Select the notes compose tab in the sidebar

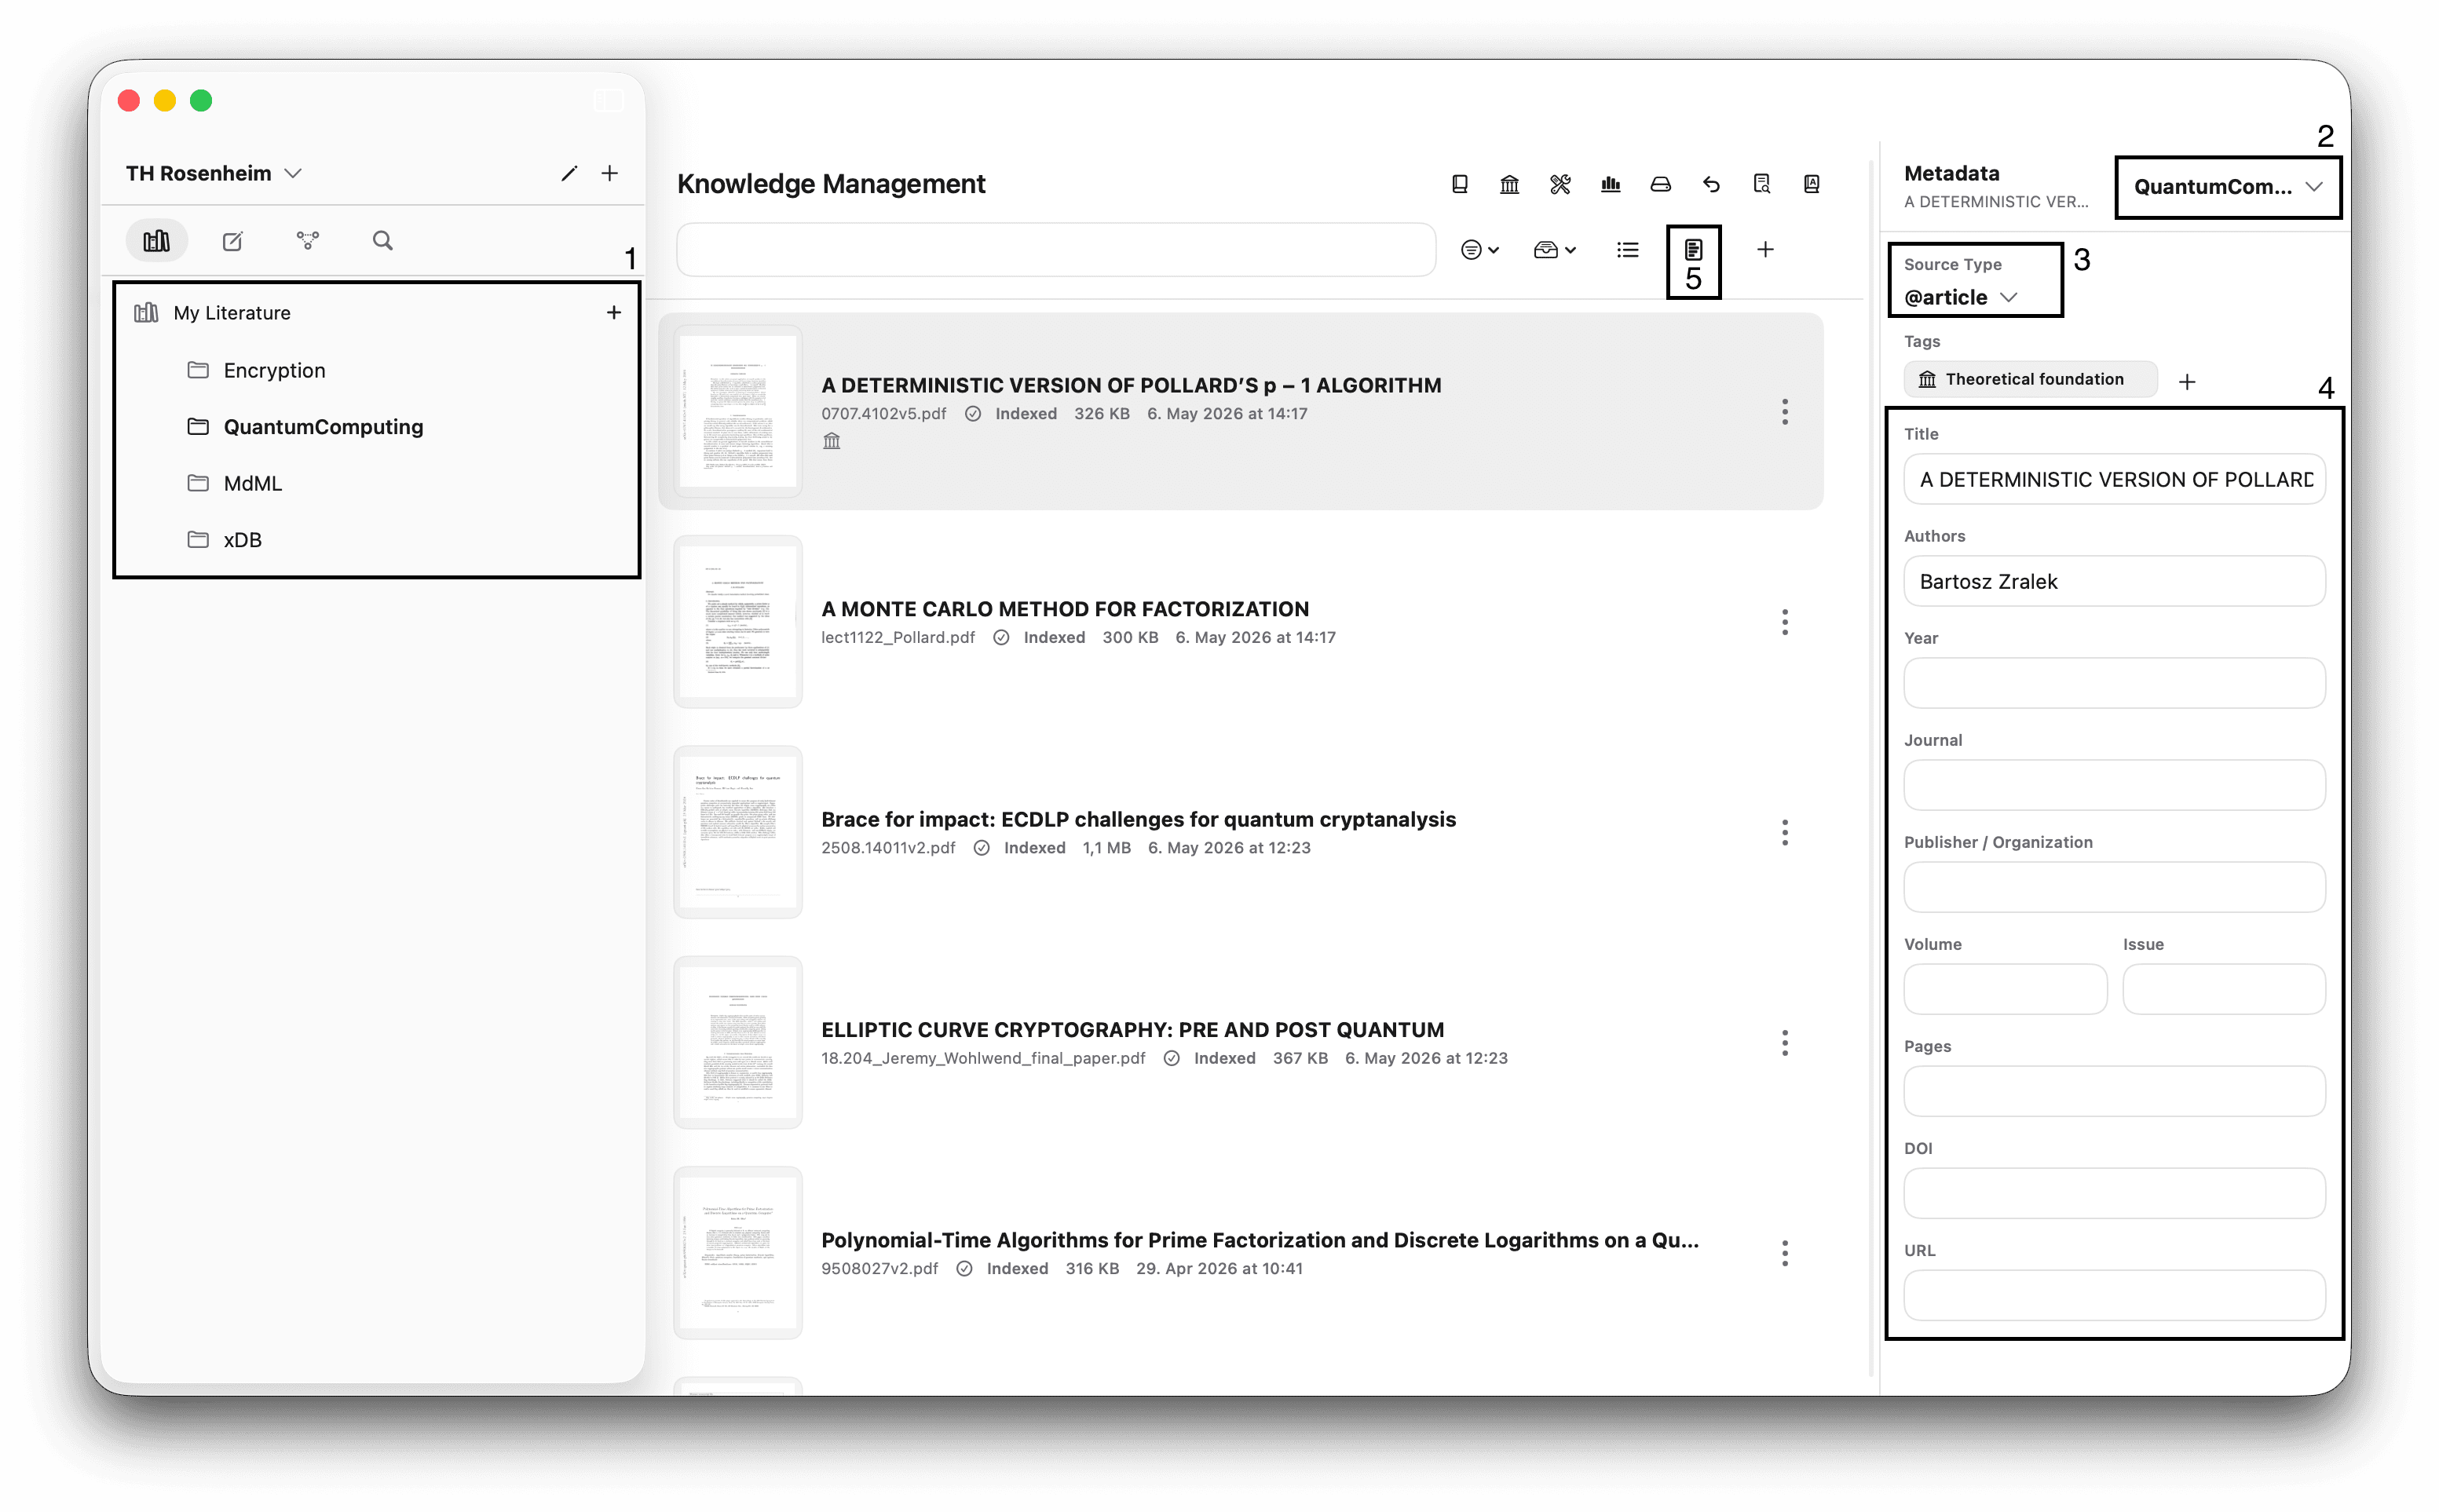pyautogui.click(x=232, y=241)
